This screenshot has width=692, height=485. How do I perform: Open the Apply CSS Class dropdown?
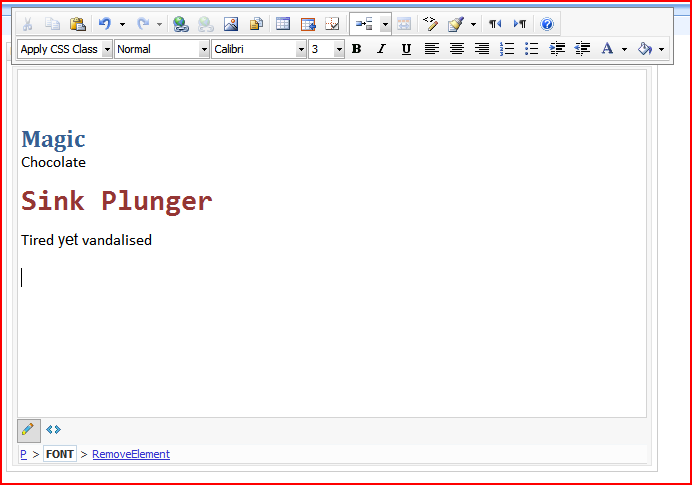[107, 49]
